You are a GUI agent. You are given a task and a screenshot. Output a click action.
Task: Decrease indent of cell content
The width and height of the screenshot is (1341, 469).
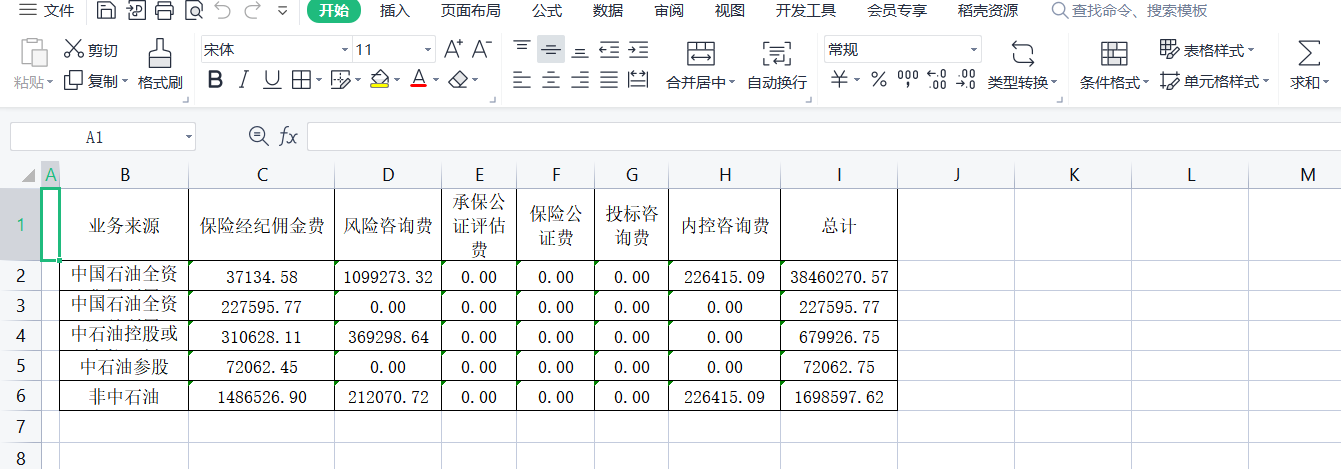[609, 49]
